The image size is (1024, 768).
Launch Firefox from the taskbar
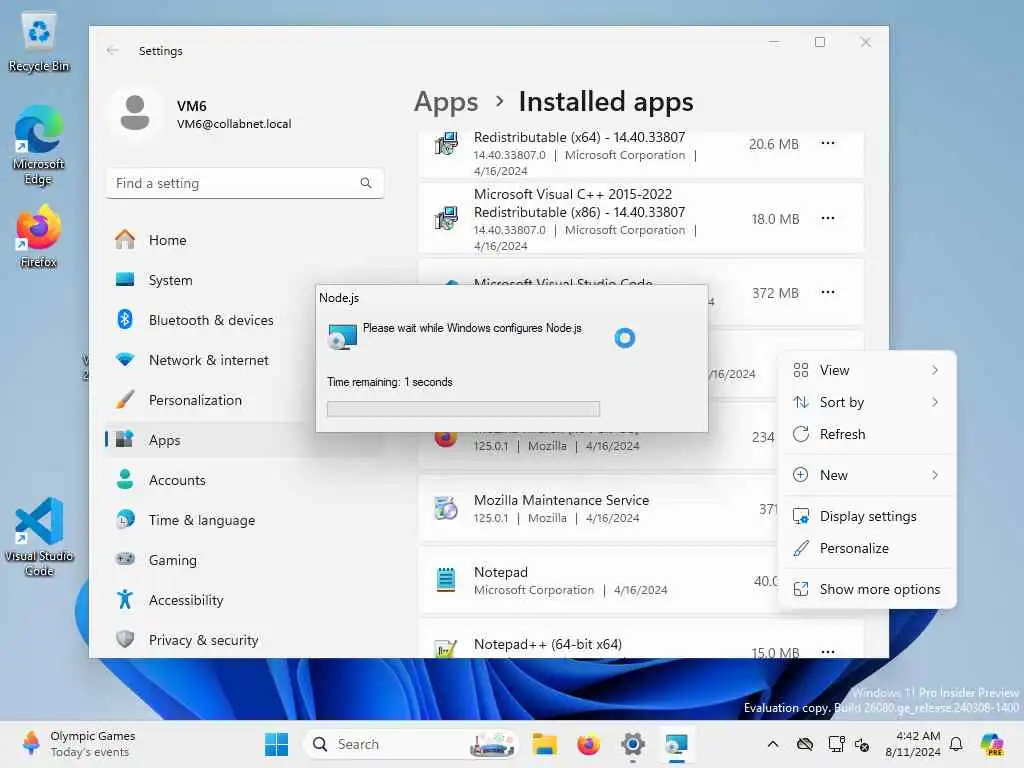pos(588,744)
